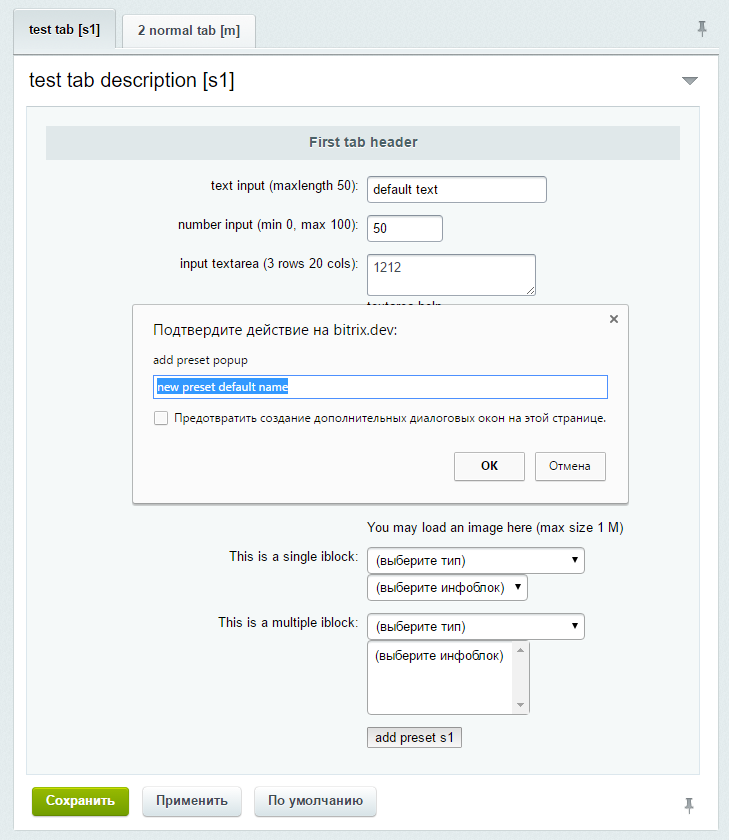Click OK in the preset popup
The height and width of the screenshot is (840, 729).
[489, 466]
